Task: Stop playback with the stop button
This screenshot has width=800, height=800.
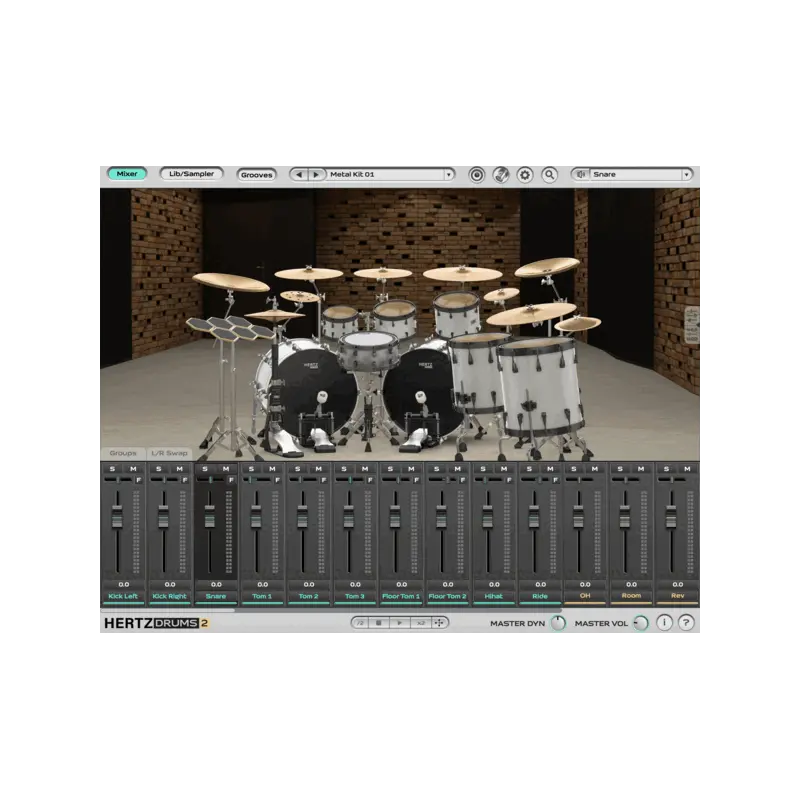Action: coord(379,622)
